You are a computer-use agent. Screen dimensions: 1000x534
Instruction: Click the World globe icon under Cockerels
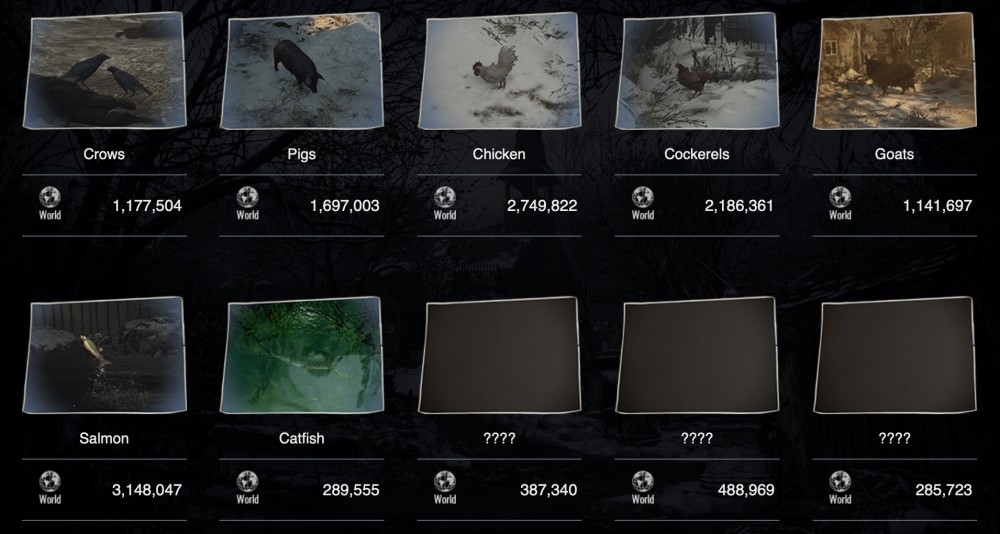pos(642,197)
